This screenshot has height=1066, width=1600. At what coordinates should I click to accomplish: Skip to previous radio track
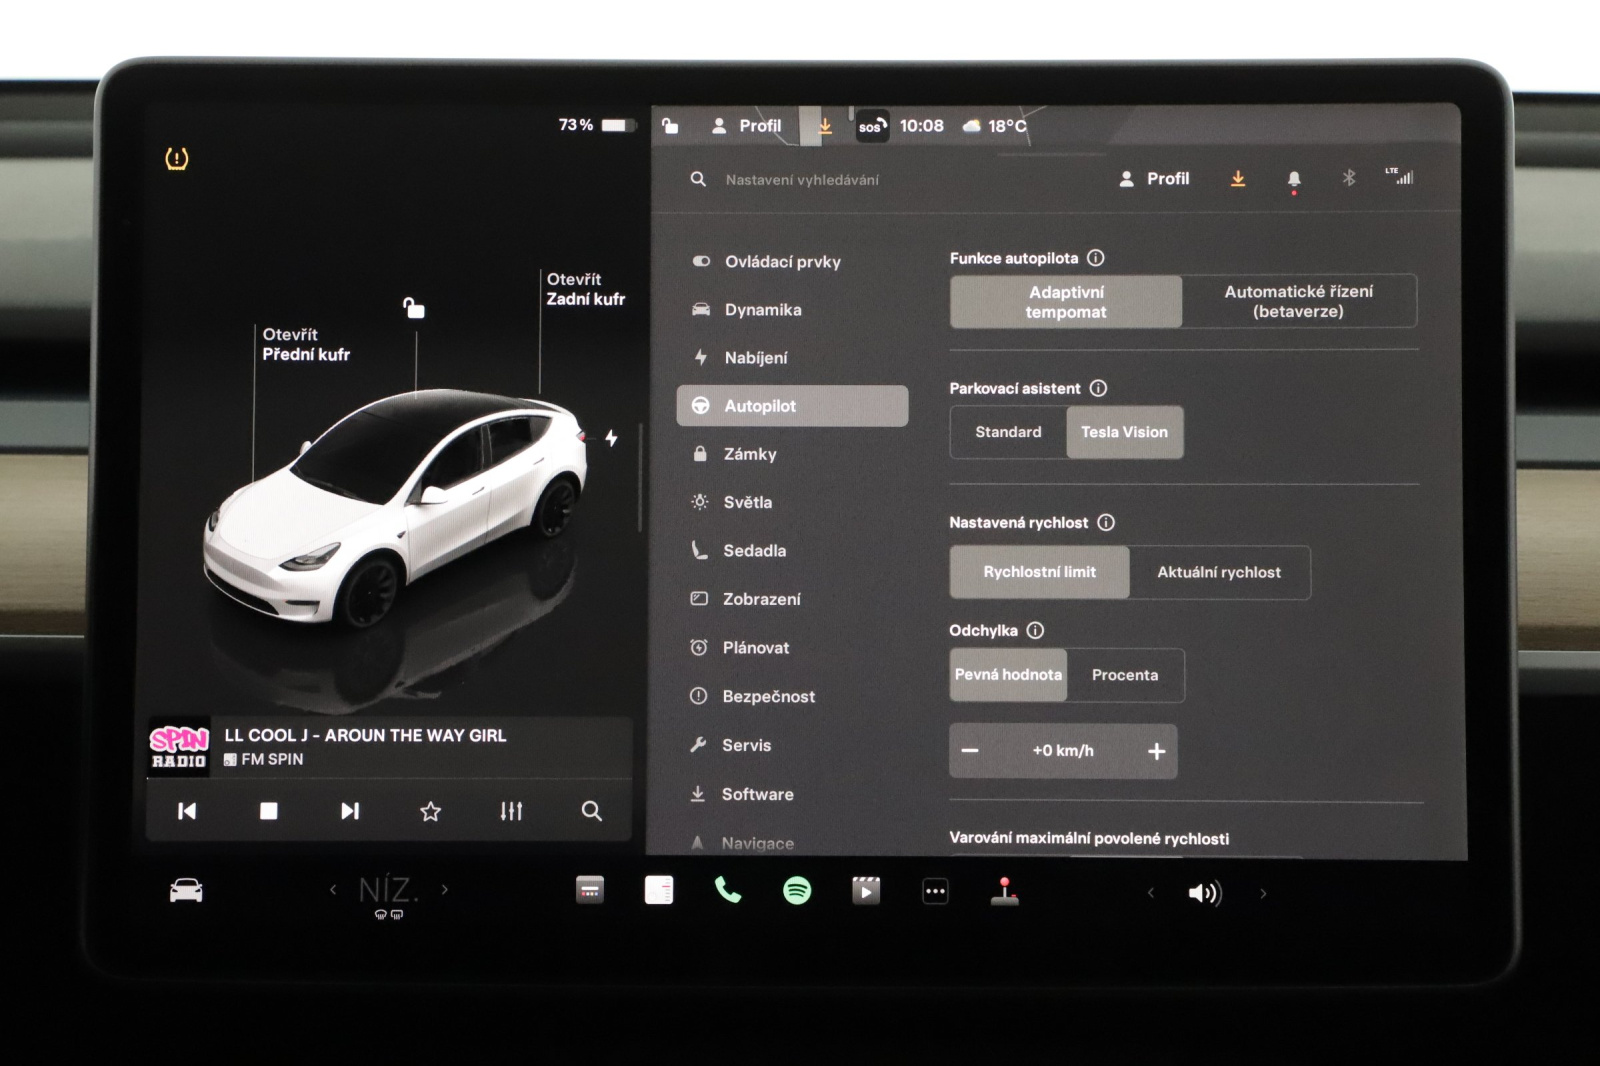[187, 811]
